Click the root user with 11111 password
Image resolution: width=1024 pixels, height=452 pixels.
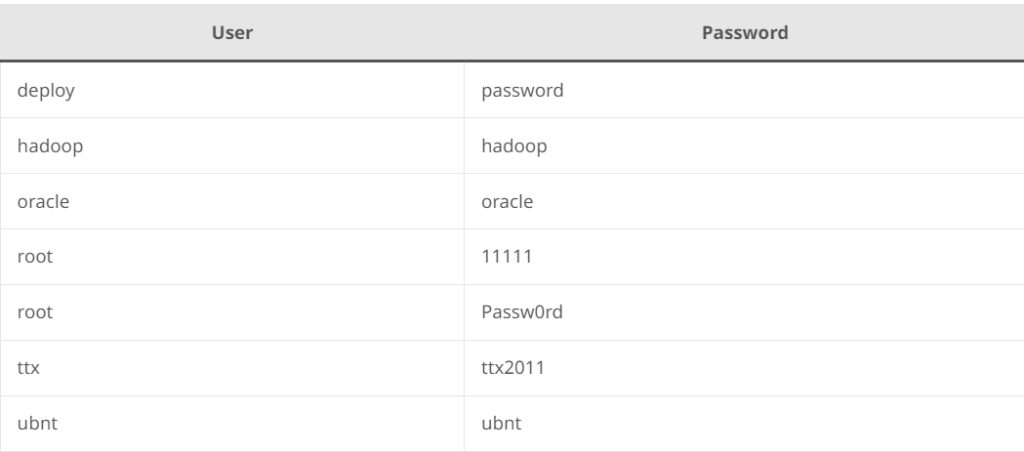point(232,257)
